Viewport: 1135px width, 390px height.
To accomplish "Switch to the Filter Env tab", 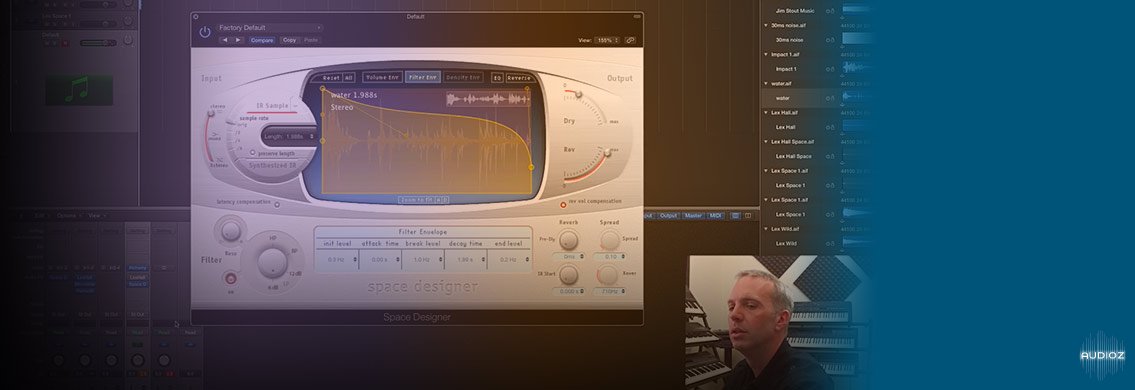I will 422,77.
